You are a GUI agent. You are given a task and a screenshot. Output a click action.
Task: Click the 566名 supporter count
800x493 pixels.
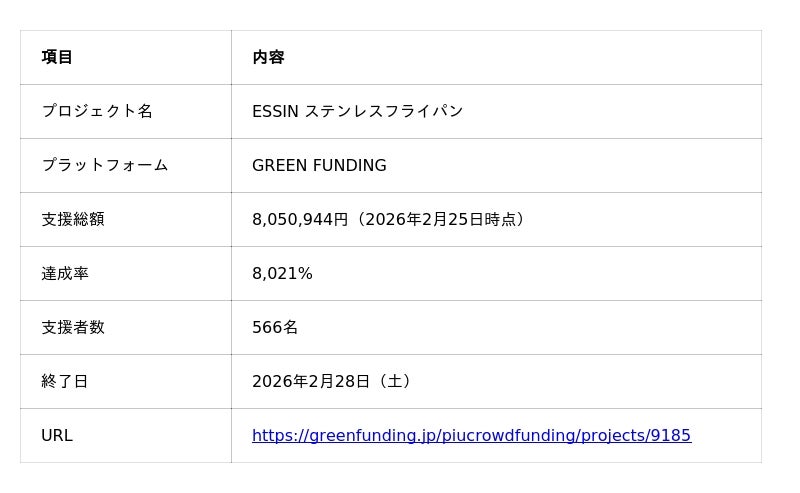[275, 328]
